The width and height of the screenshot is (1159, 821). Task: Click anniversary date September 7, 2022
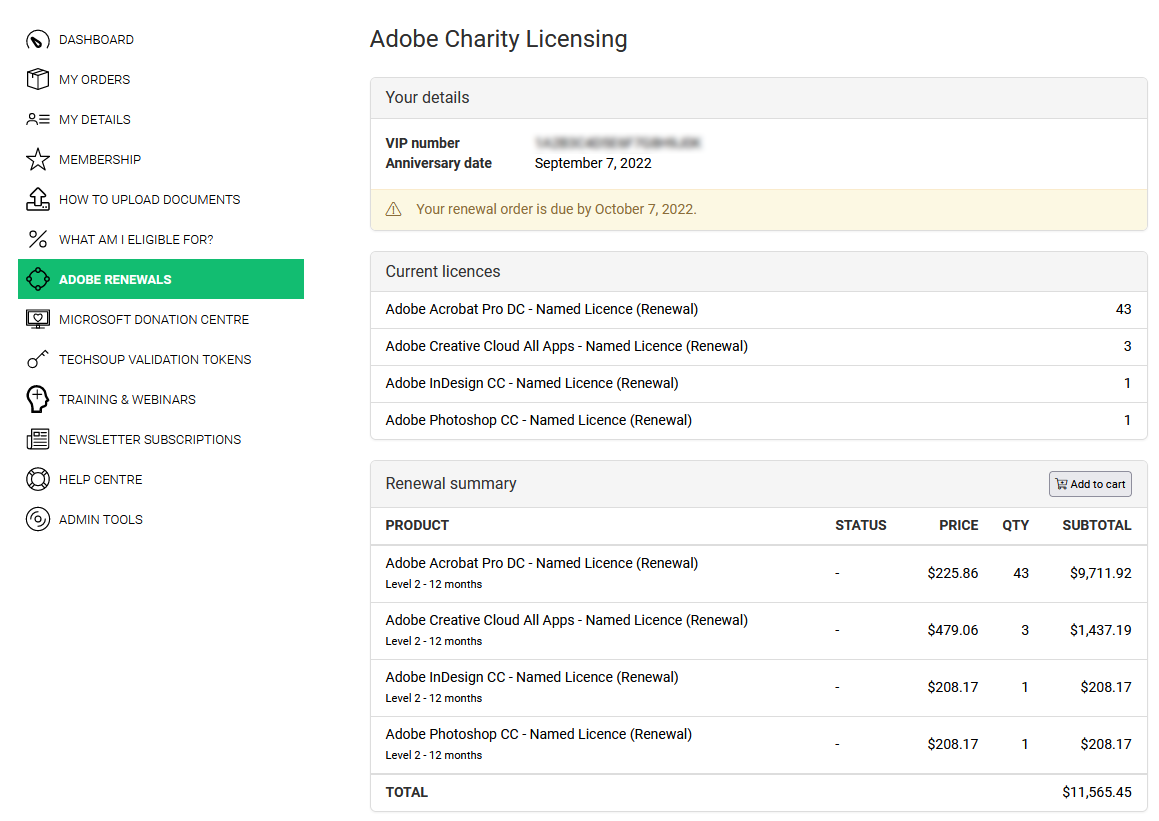tap(593, 163)
